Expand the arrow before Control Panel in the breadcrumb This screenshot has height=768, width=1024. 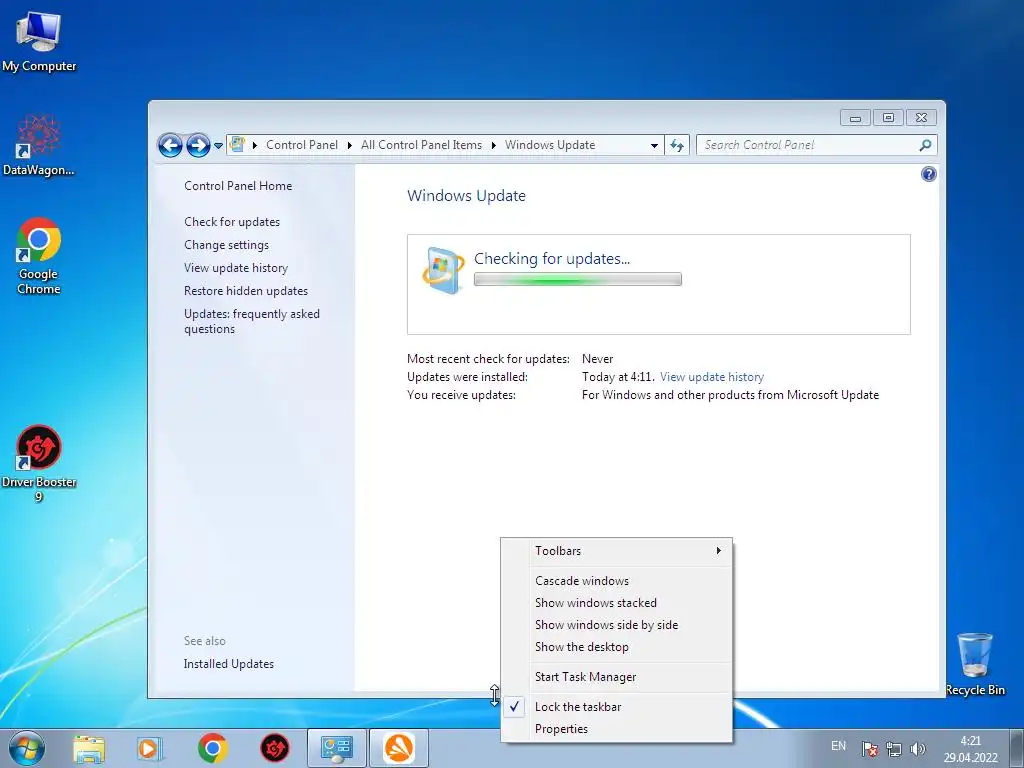tap(255, 145)
